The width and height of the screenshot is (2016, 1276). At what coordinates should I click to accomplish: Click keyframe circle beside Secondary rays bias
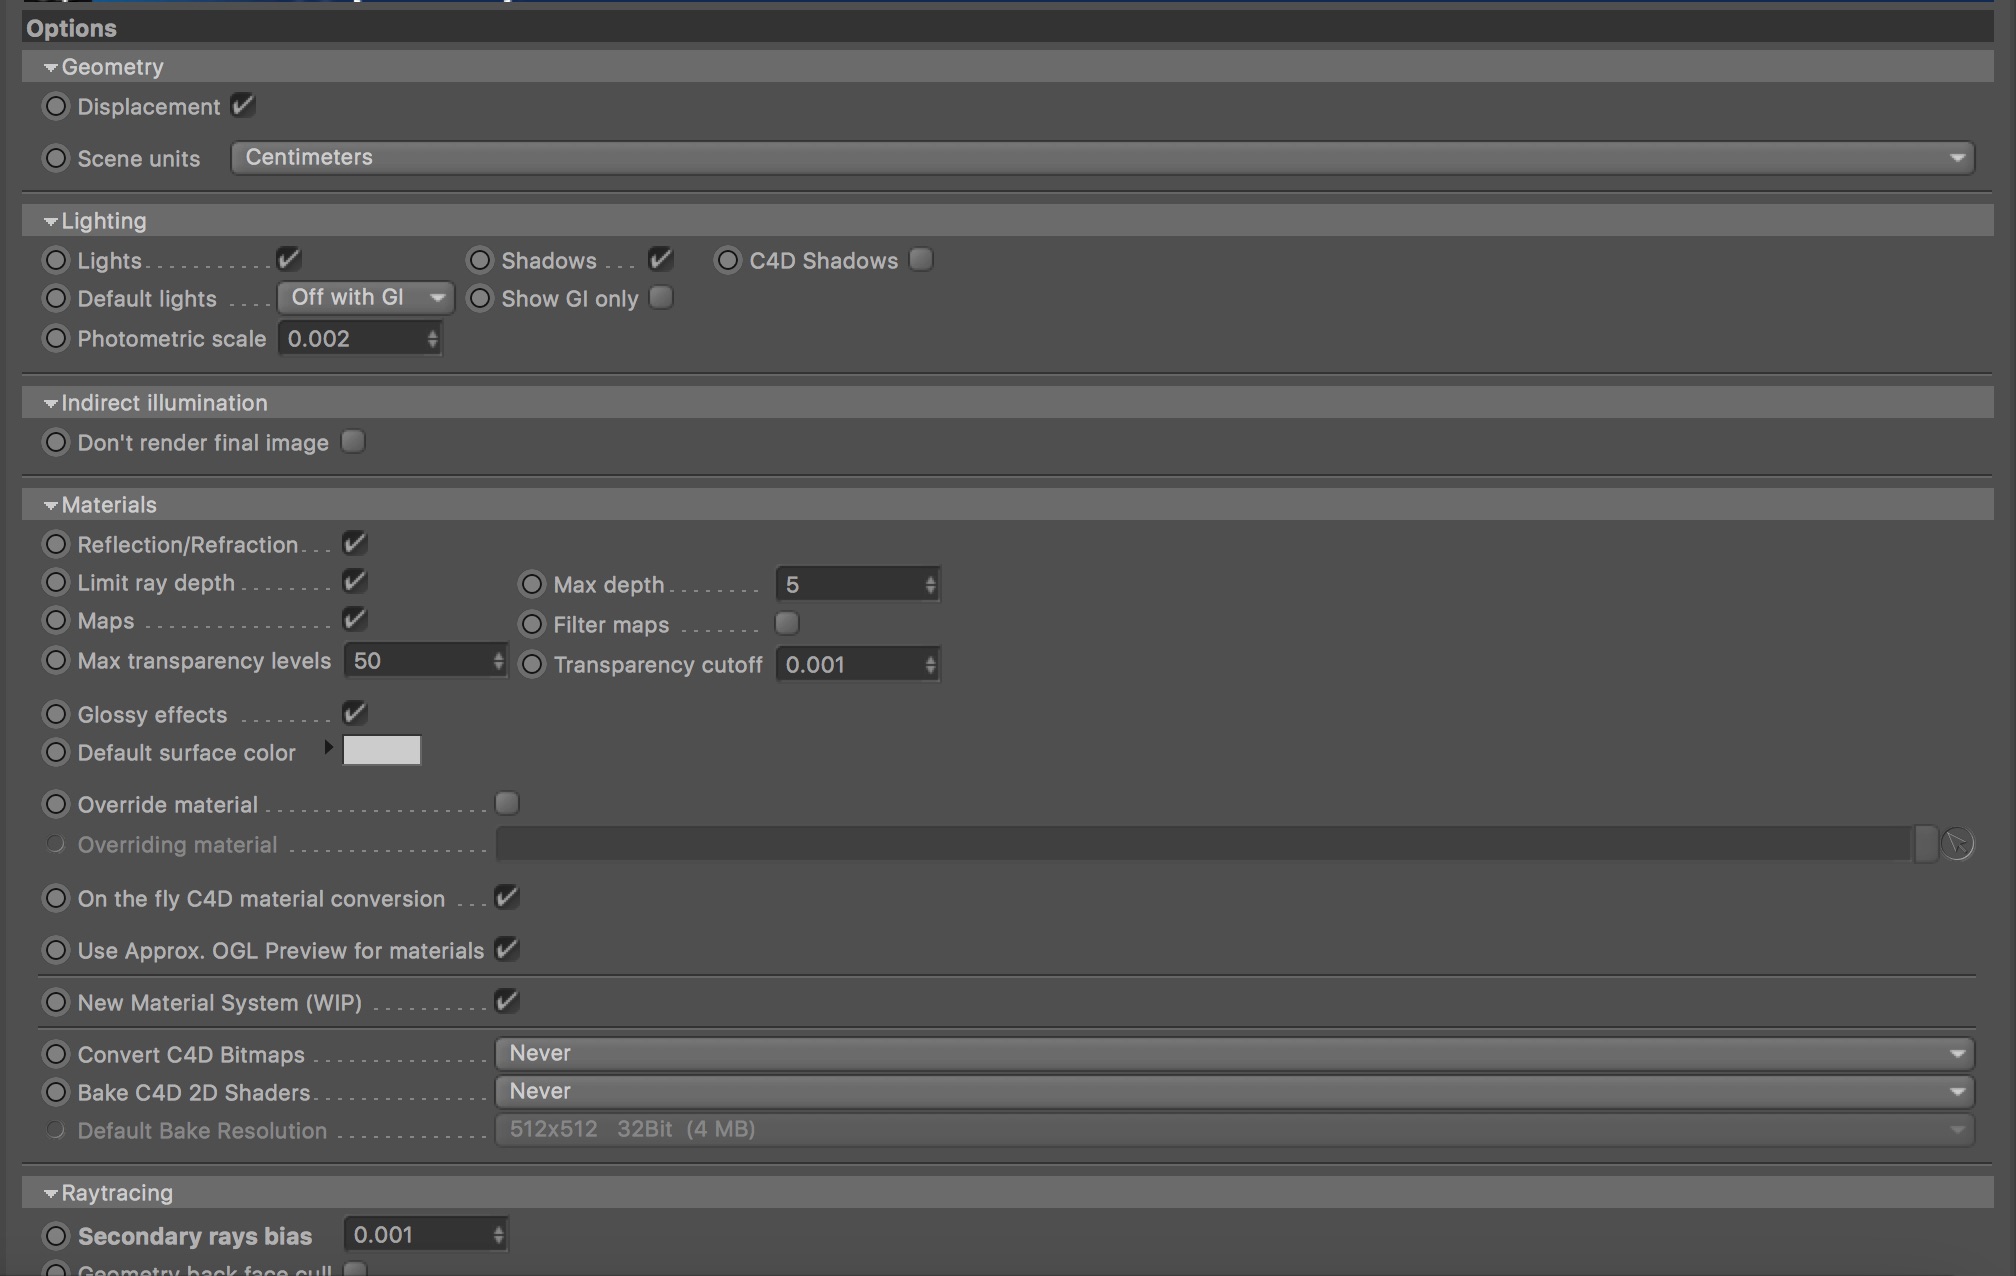tap(56, 1236)
